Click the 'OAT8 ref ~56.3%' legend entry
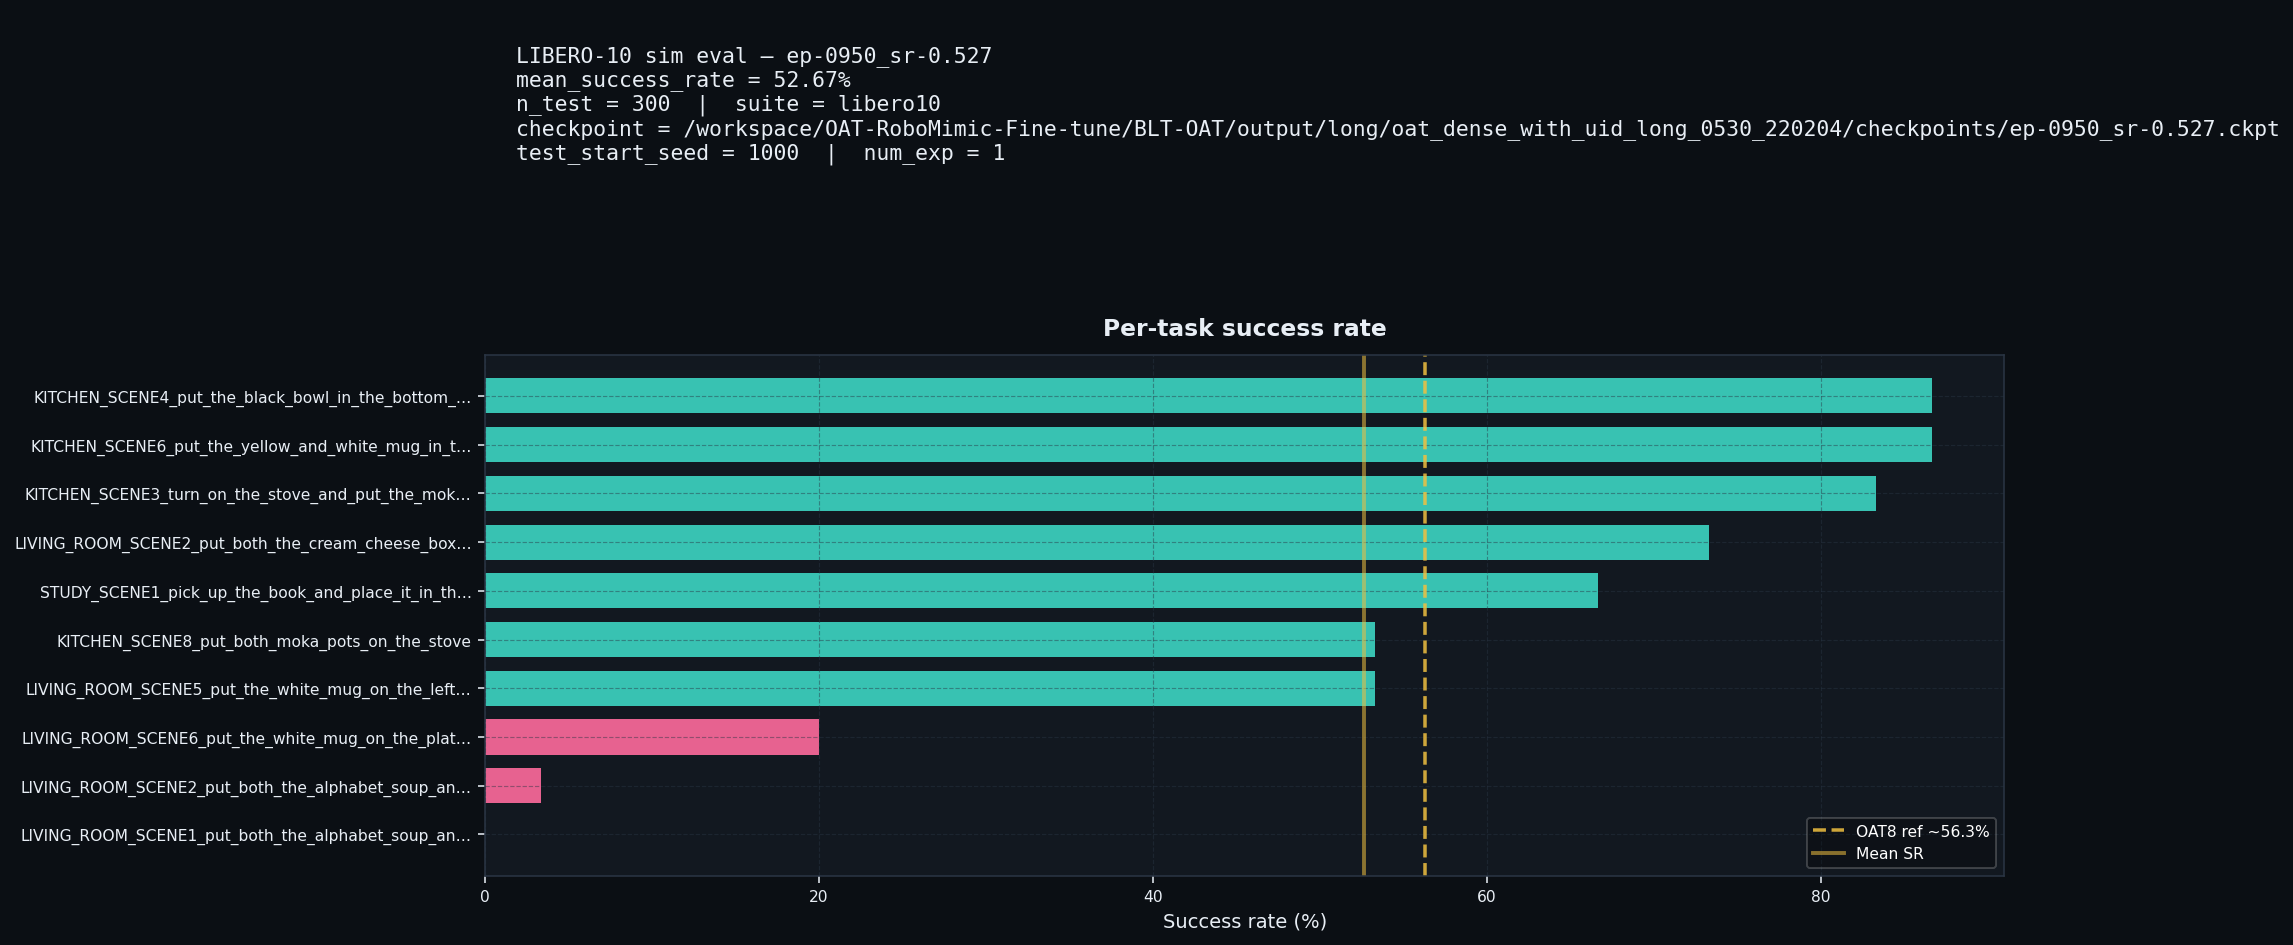Viewport: 2293px width, 945px height. pos(1901,832)
